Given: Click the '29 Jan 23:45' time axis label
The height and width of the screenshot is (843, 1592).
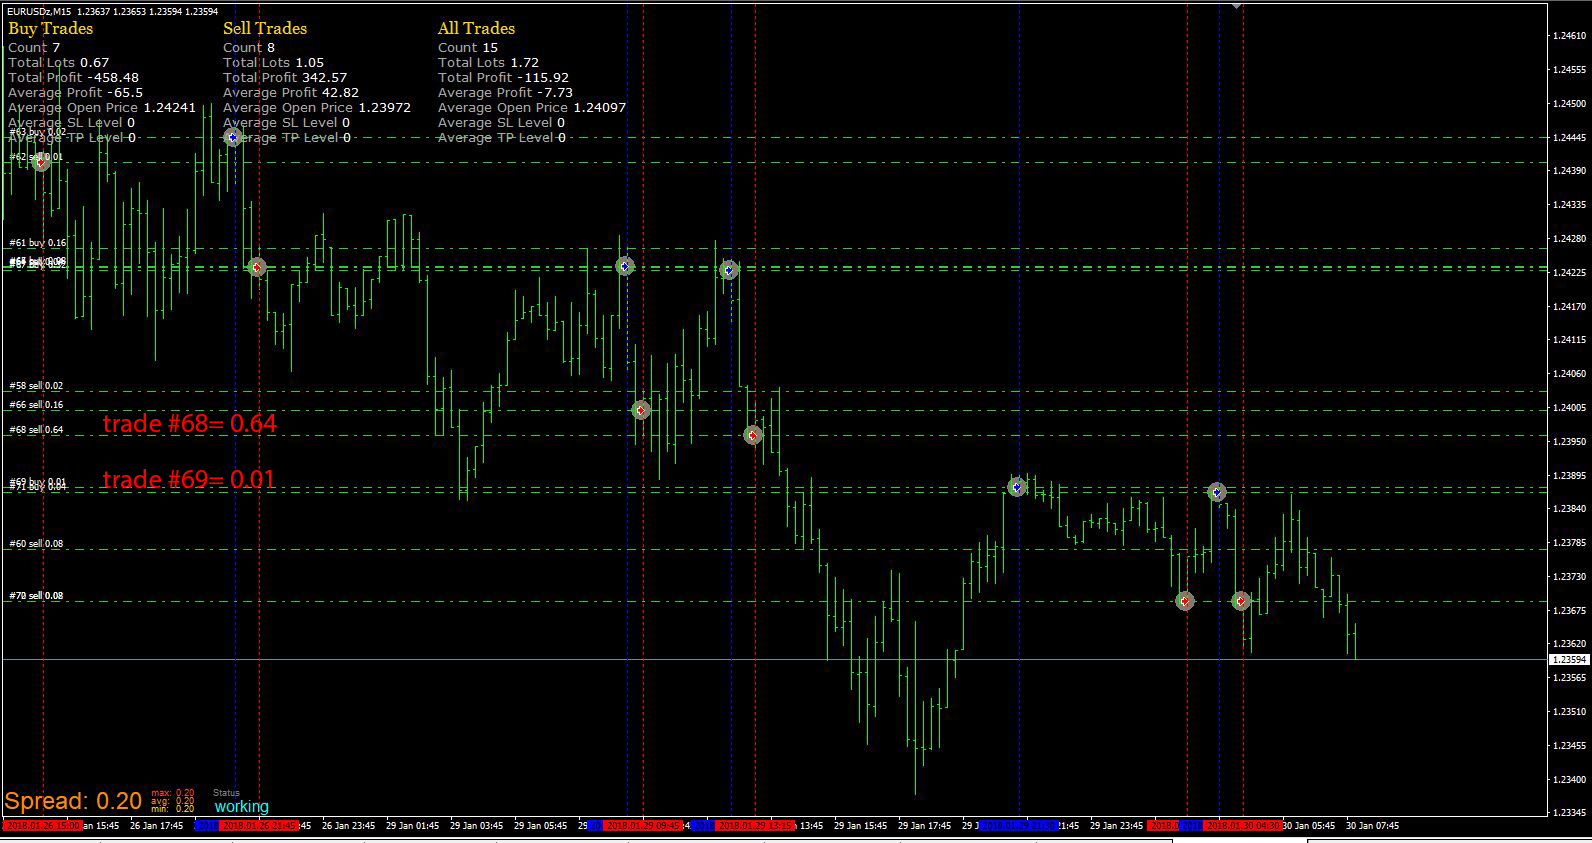Looking at the screenshot, I should click(1117, 826).
